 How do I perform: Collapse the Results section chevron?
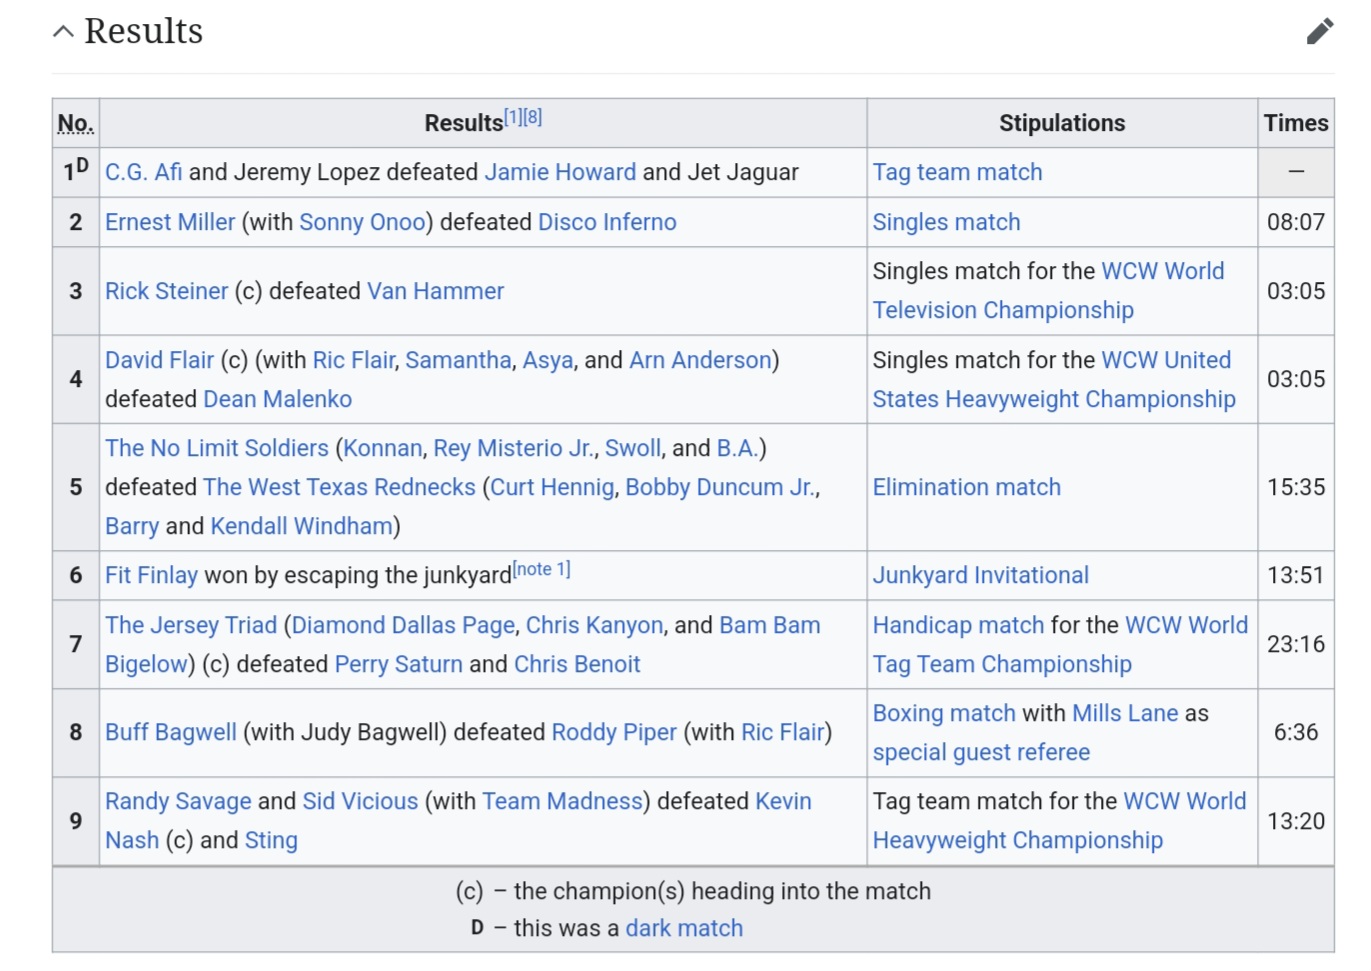pos(63,31)
